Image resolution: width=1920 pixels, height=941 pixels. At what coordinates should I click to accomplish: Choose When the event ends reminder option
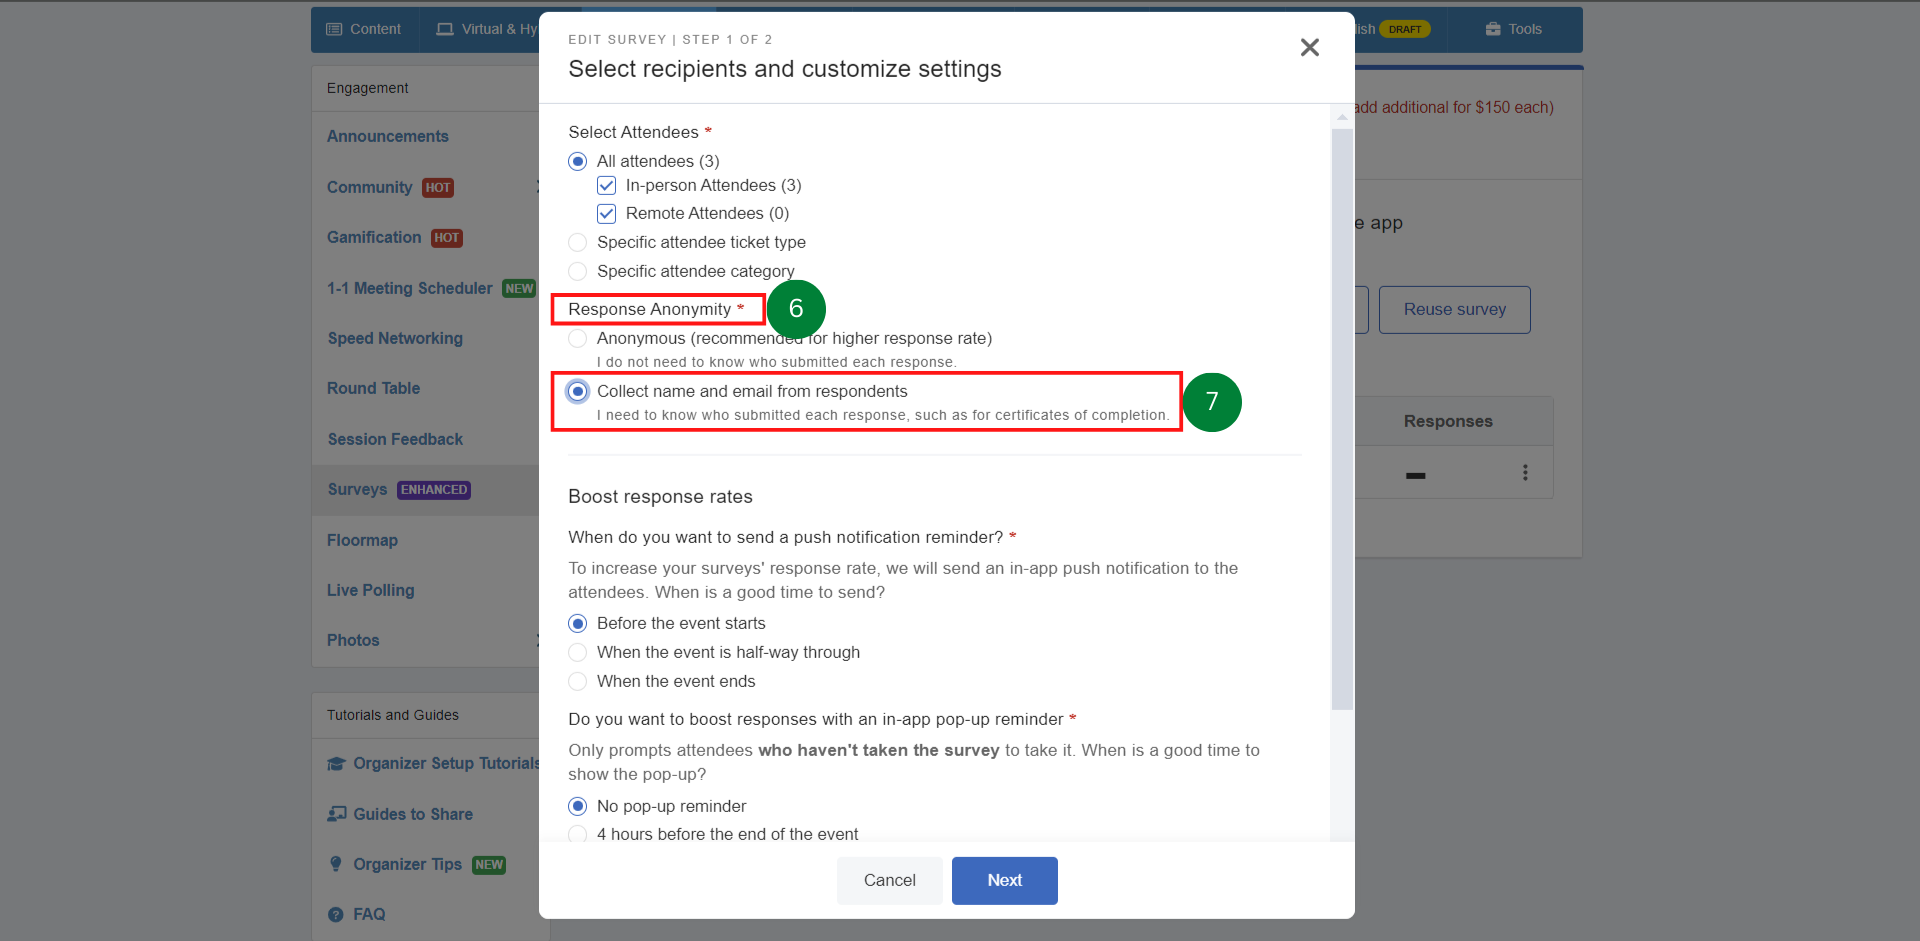click(577, 681)
